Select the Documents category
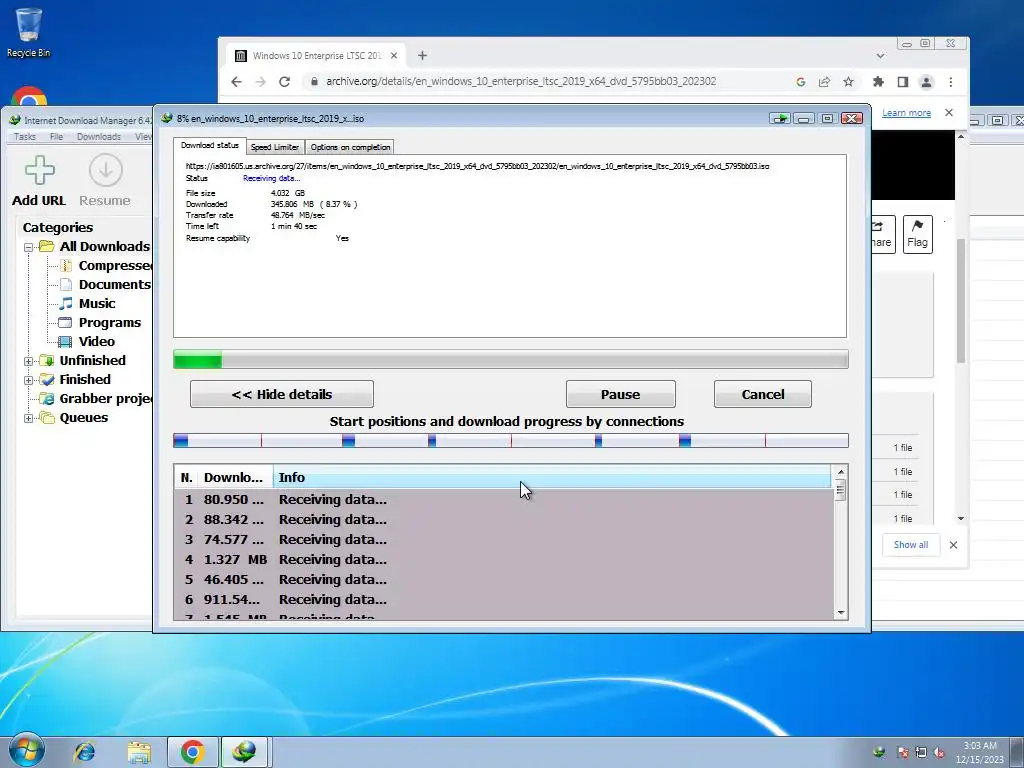1024x768 pixels. tap(105, 285)
